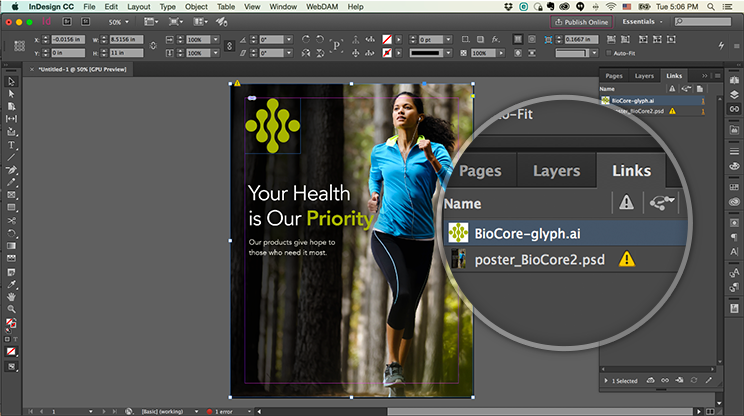Select the Free Transform tool

(11, 233)
